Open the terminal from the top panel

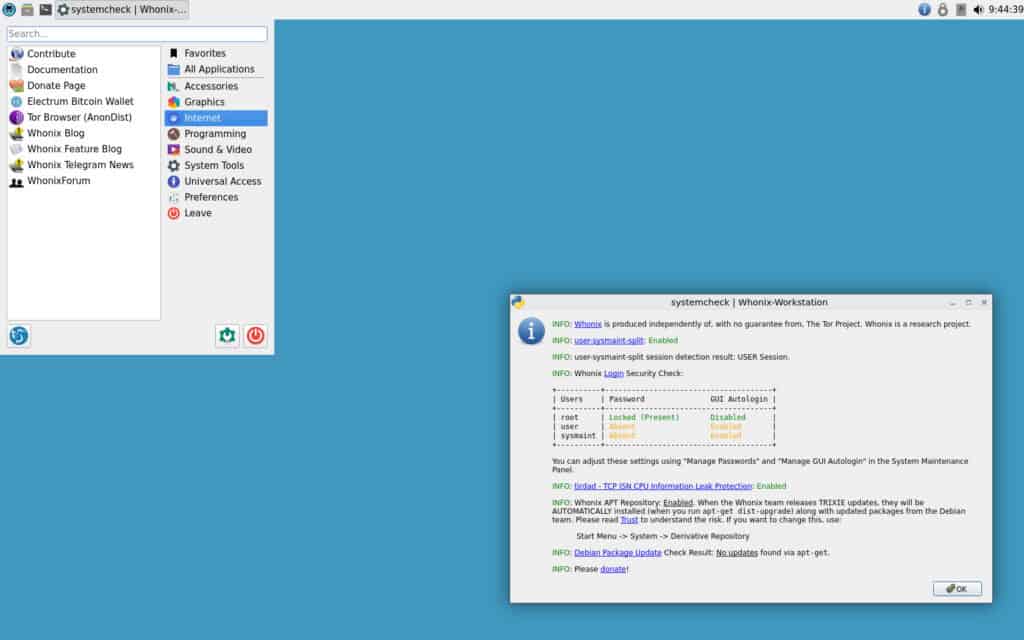click(44, 9)
